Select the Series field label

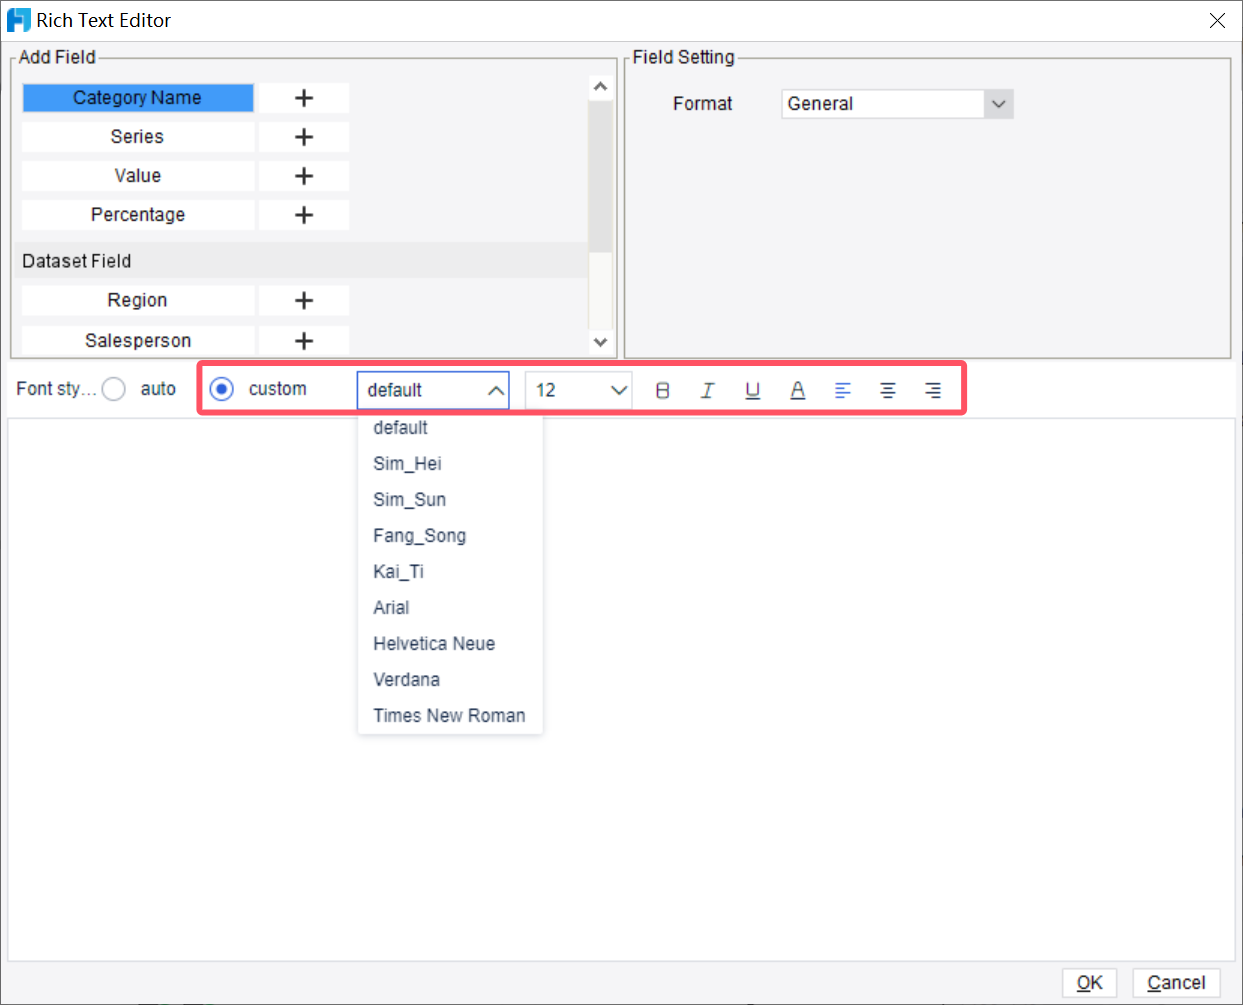pyautogui.click(x=138, y=137)
